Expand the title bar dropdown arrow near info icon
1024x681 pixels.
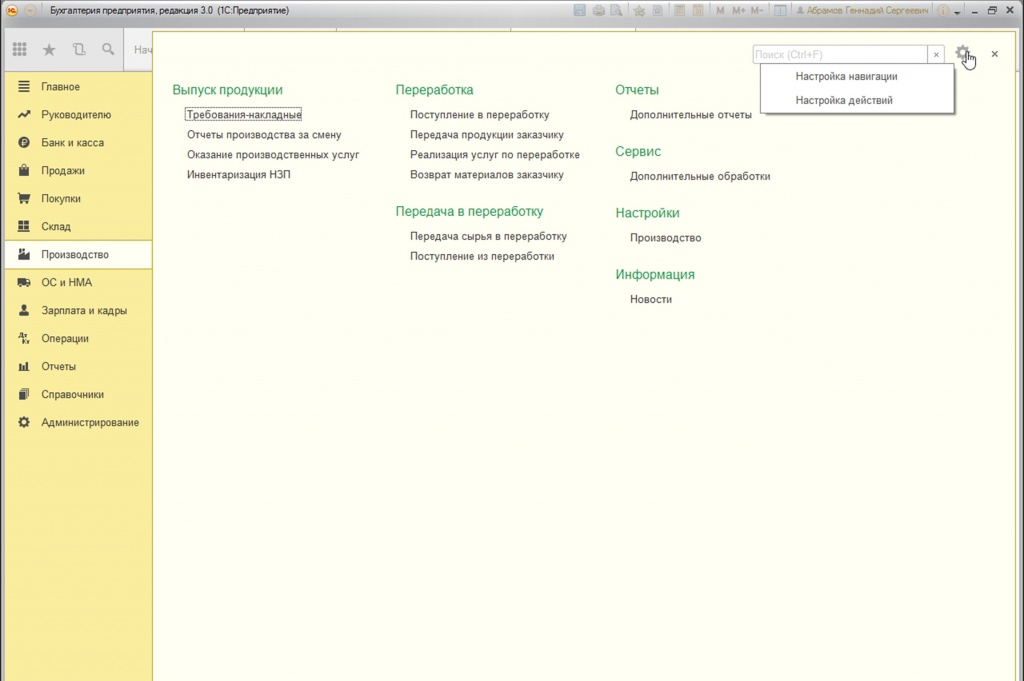click(957, 12)
